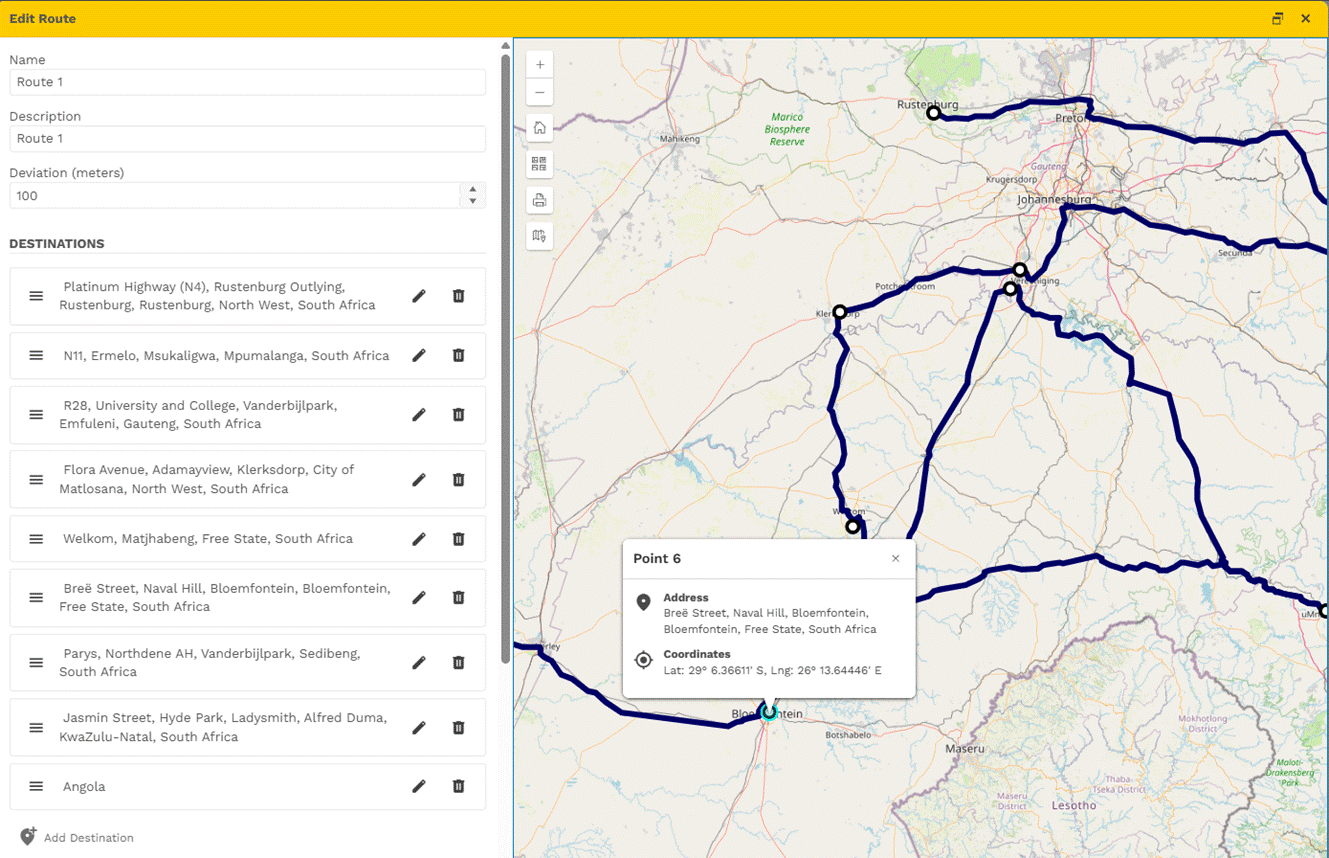Grab the reorder handle for Platinum Highway (N4)
The height and width of the screenshot is (858, 1329).
click(x=36, y=296)
